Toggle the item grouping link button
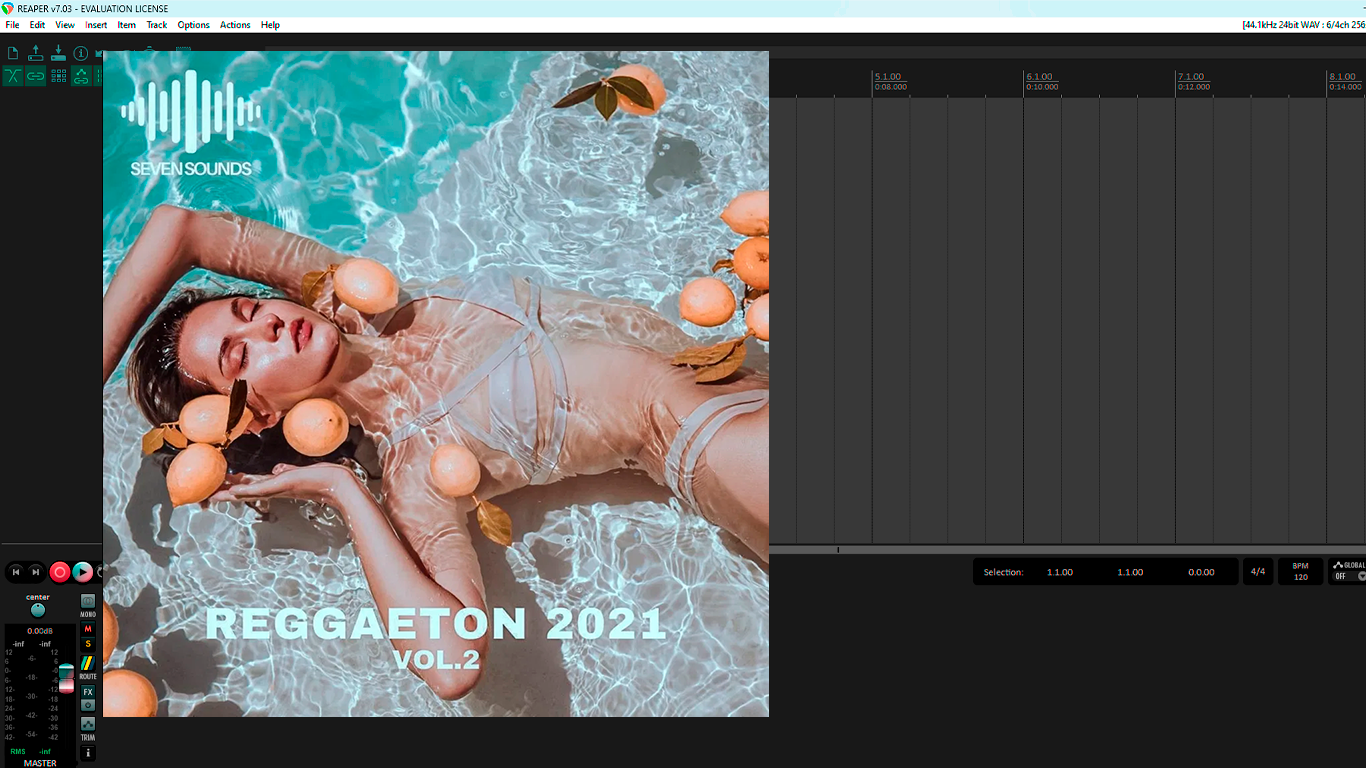This screenshot has width=1366, height=768. point(36,76)
